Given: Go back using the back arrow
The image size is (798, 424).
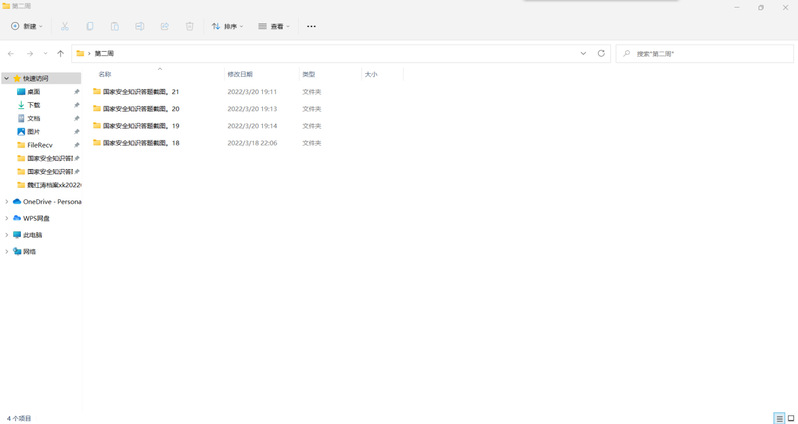Looking at the screenshot, I should tap(11, 53).
